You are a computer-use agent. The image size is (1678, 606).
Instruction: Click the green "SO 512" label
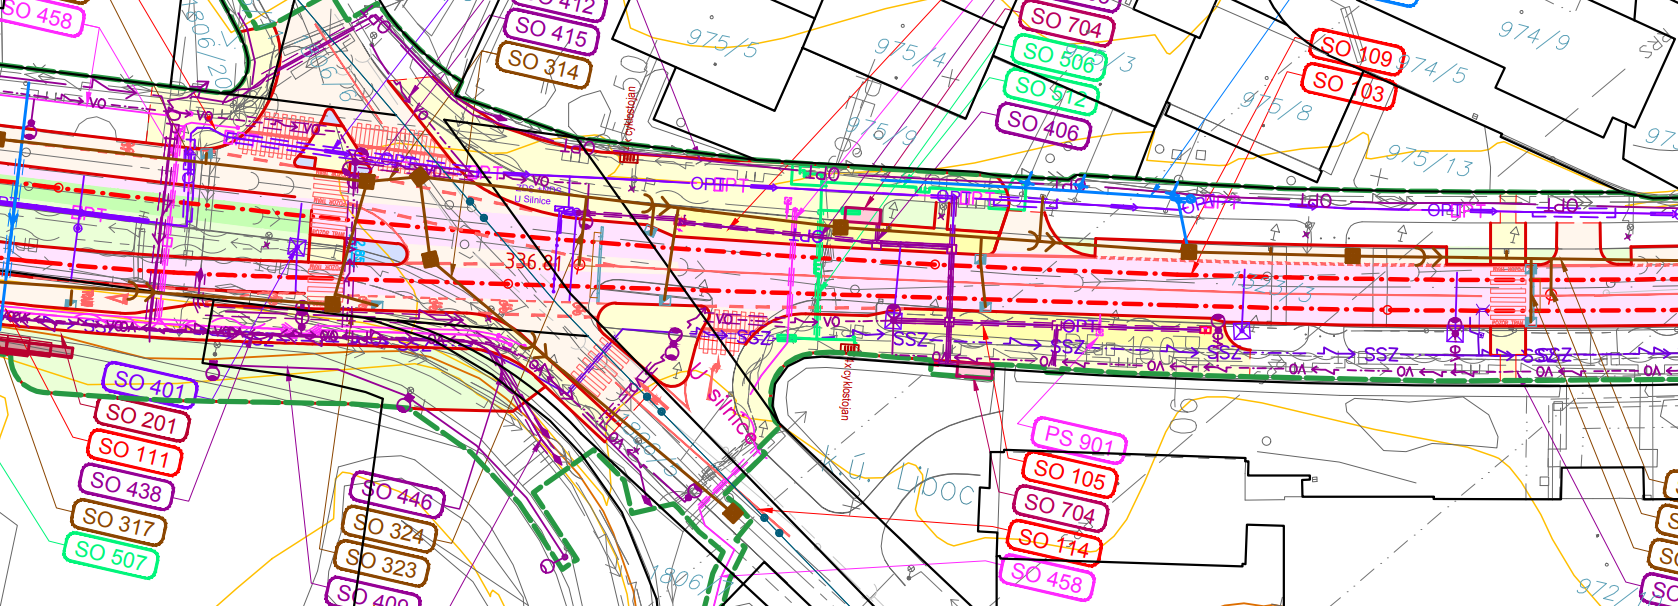point(1051,92)
